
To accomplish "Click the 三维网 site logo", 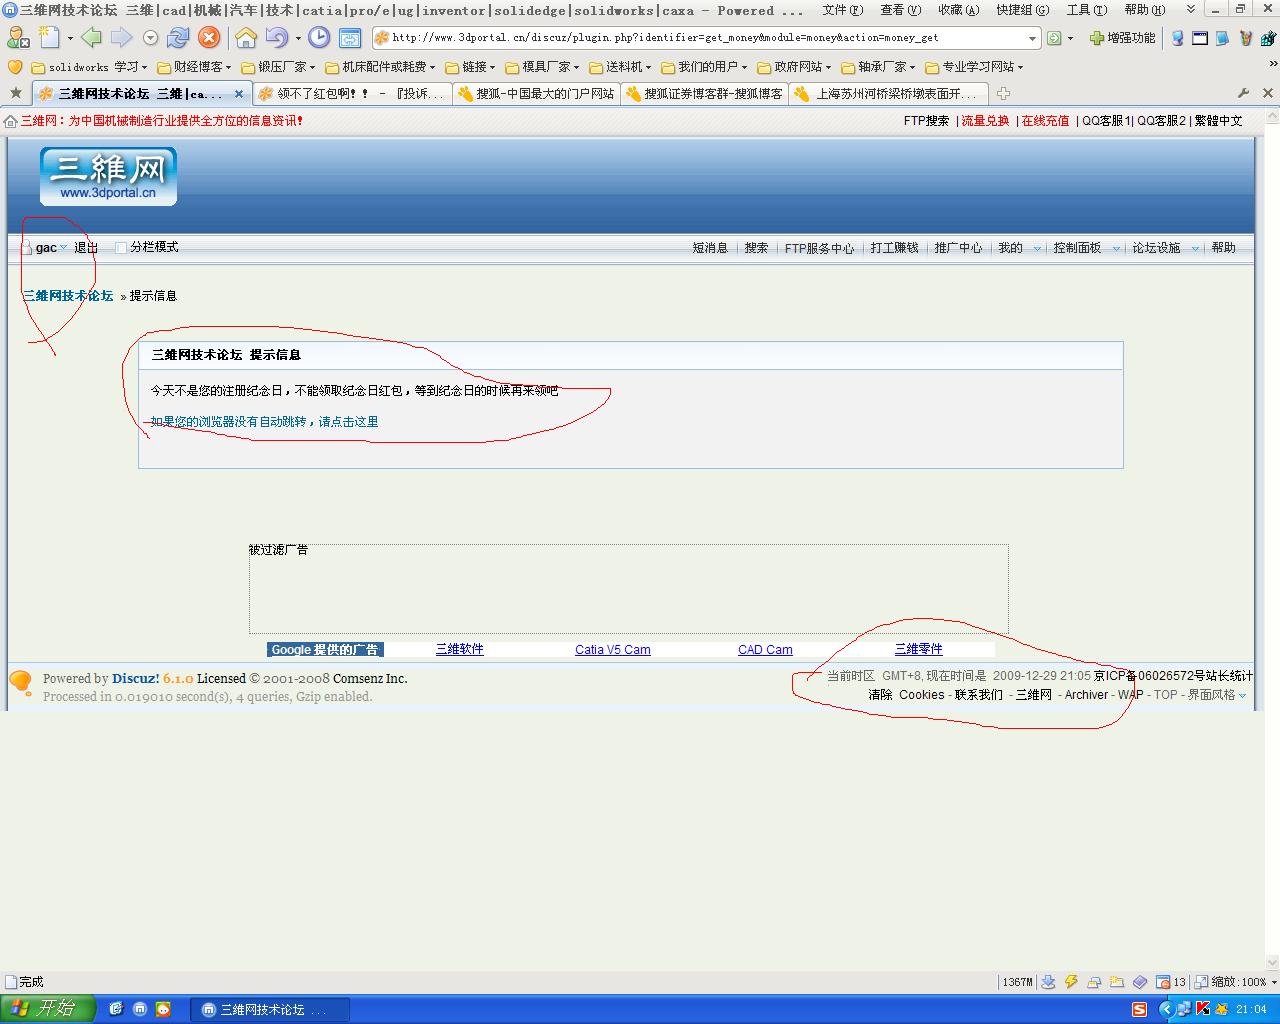I will 108,177.
